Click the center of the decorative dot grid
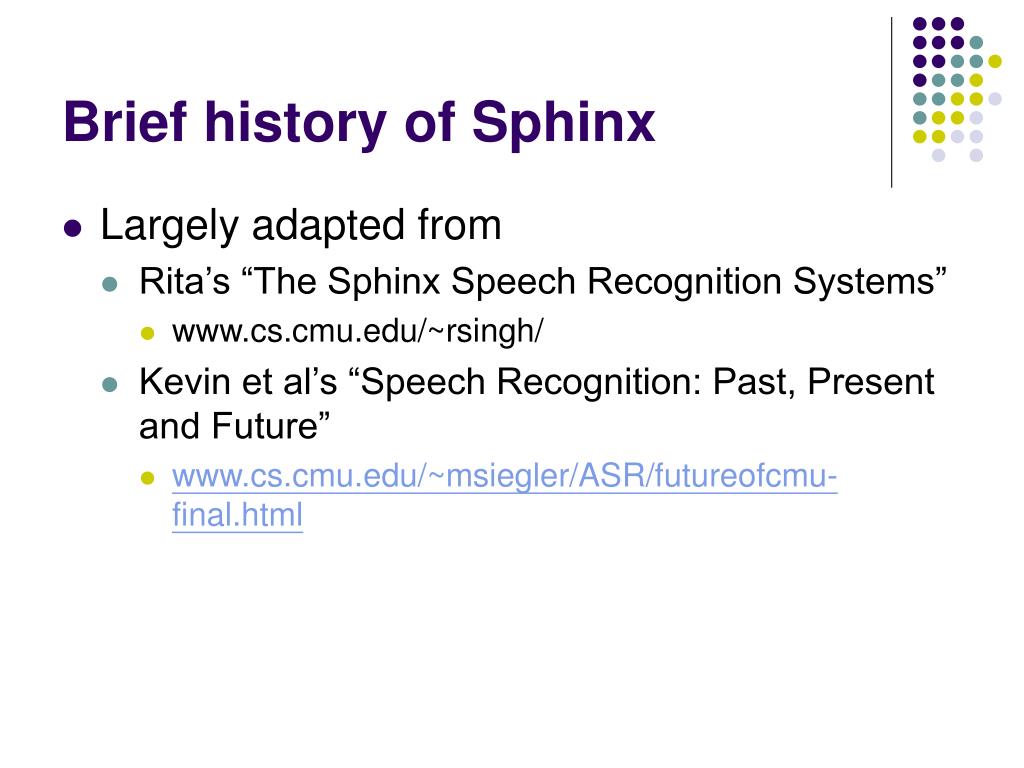Viewport: 1024px width, 768px height. [x=957, y=89]
